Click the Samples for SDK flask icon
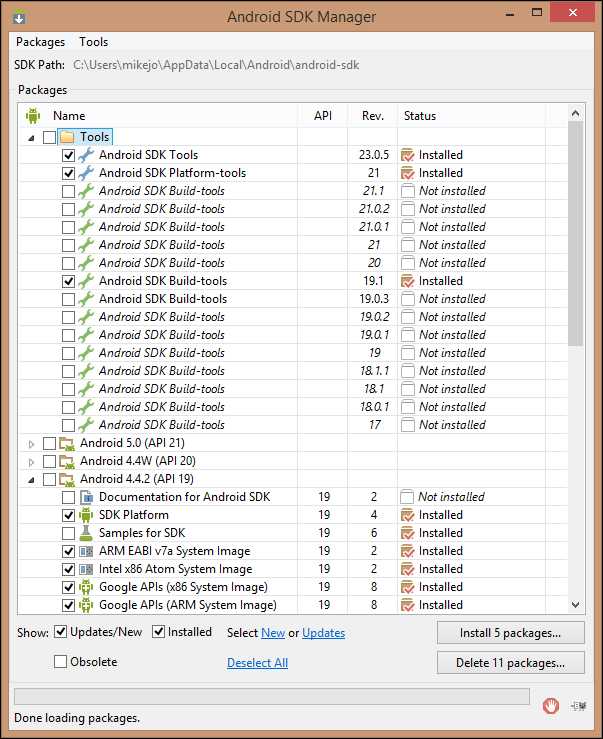 [86, 533]
